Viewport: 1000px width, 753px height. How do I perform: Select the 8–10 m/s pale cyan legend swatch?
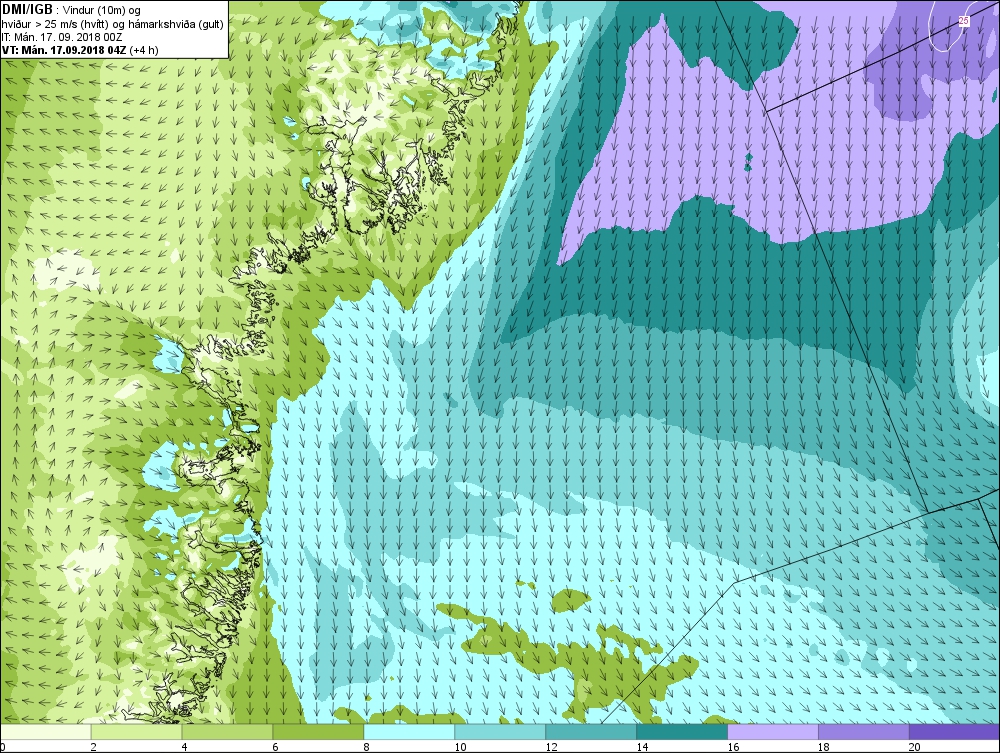click(409, 731)
